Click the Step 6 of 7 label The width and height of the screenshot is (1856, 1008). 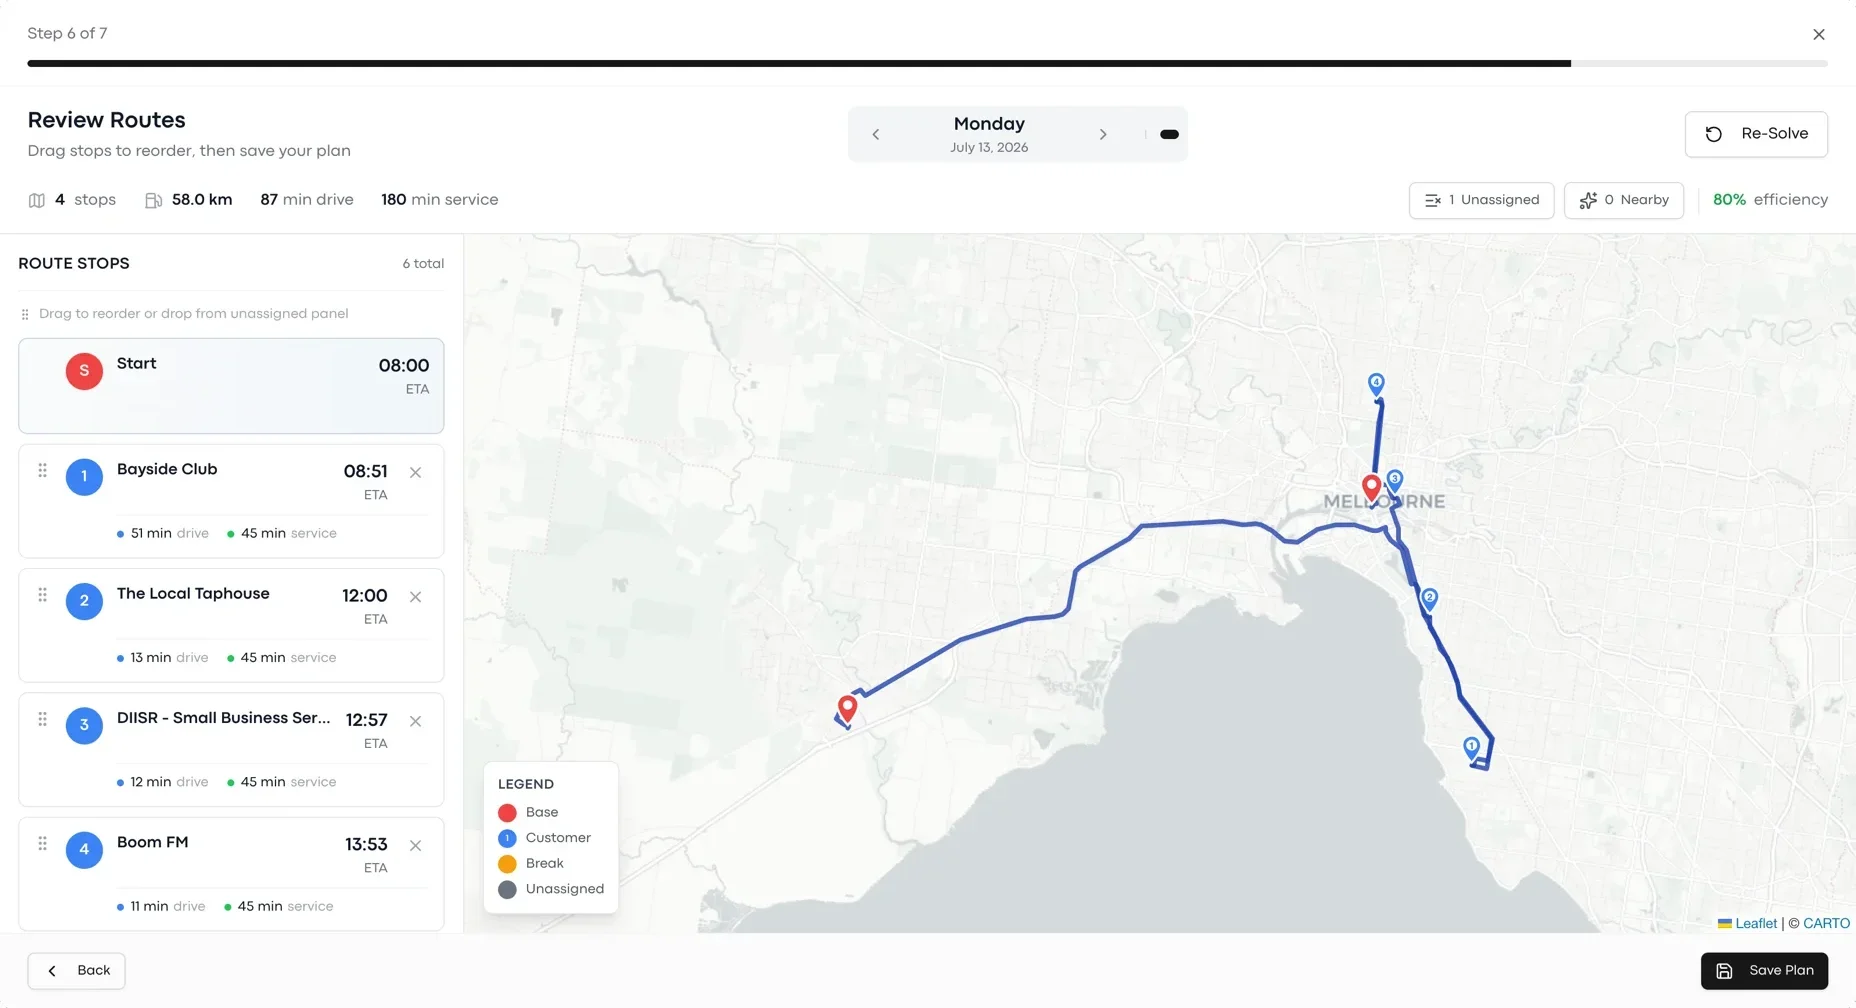(67, 33)
